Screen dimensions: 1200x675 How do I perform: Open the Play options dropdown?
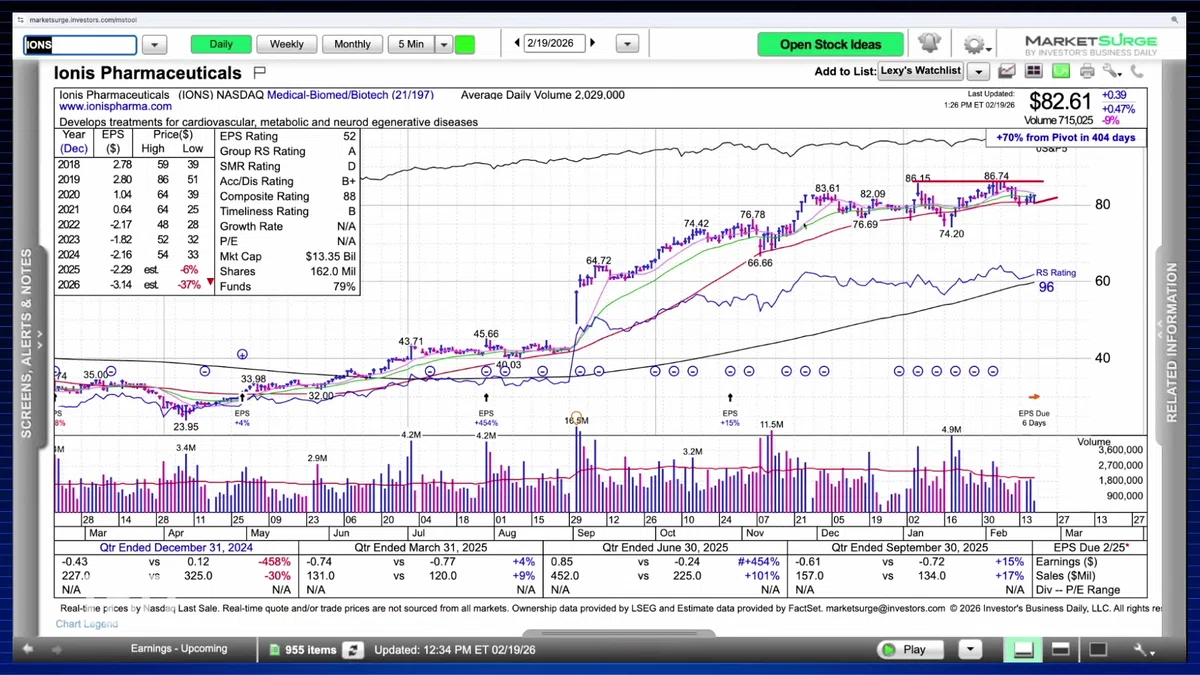point(969,650)
